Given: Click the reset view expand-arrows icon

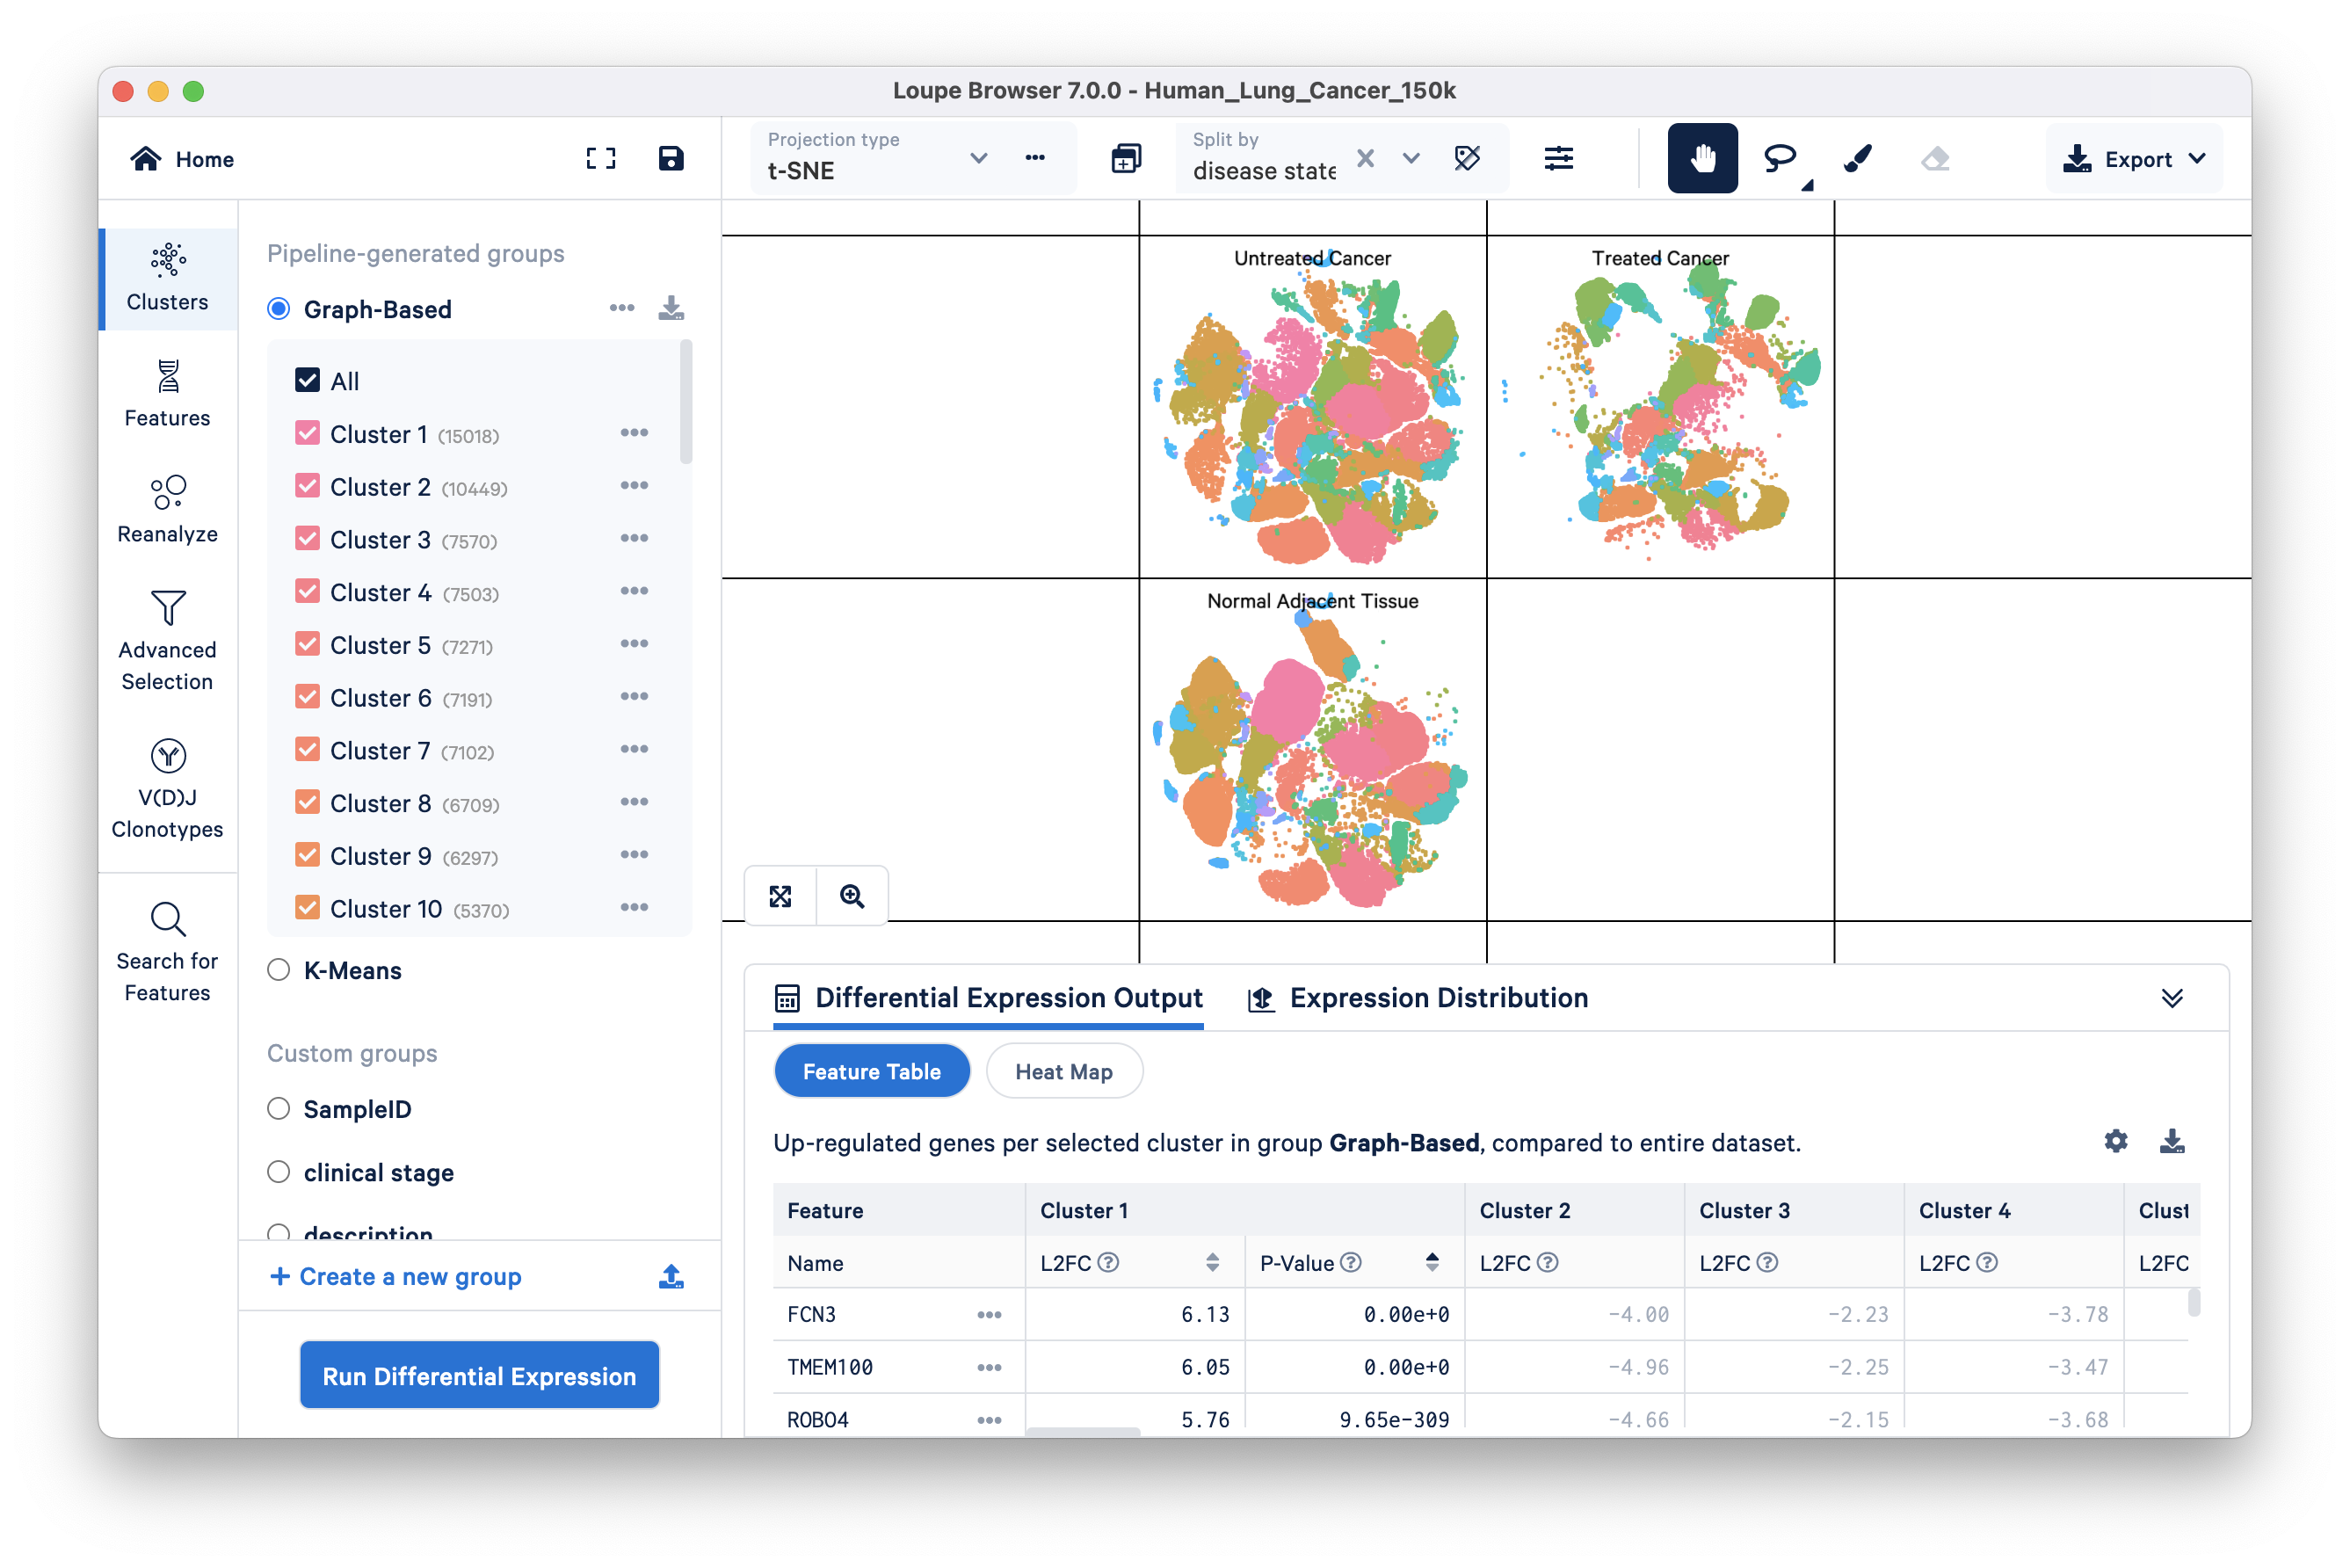Looking at the screenshot, I should [x=781, y=896].
